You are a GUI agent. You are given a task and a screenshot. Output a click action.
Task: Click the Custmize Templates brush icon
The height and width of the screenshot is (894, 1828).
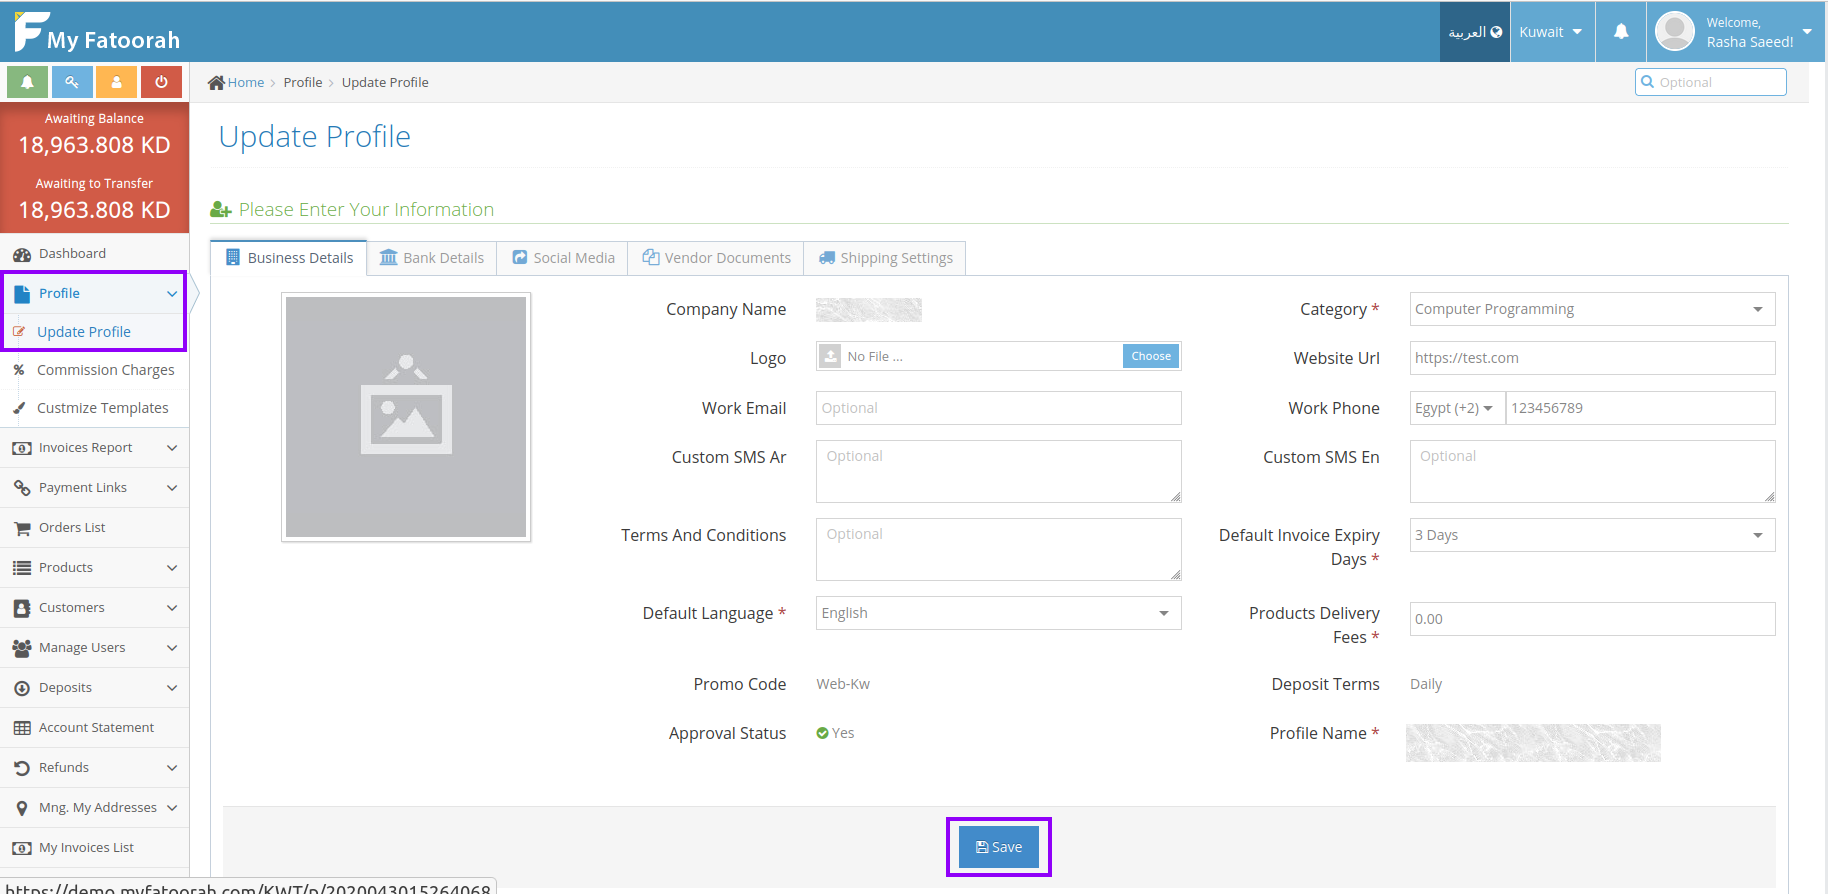point(19,408)
